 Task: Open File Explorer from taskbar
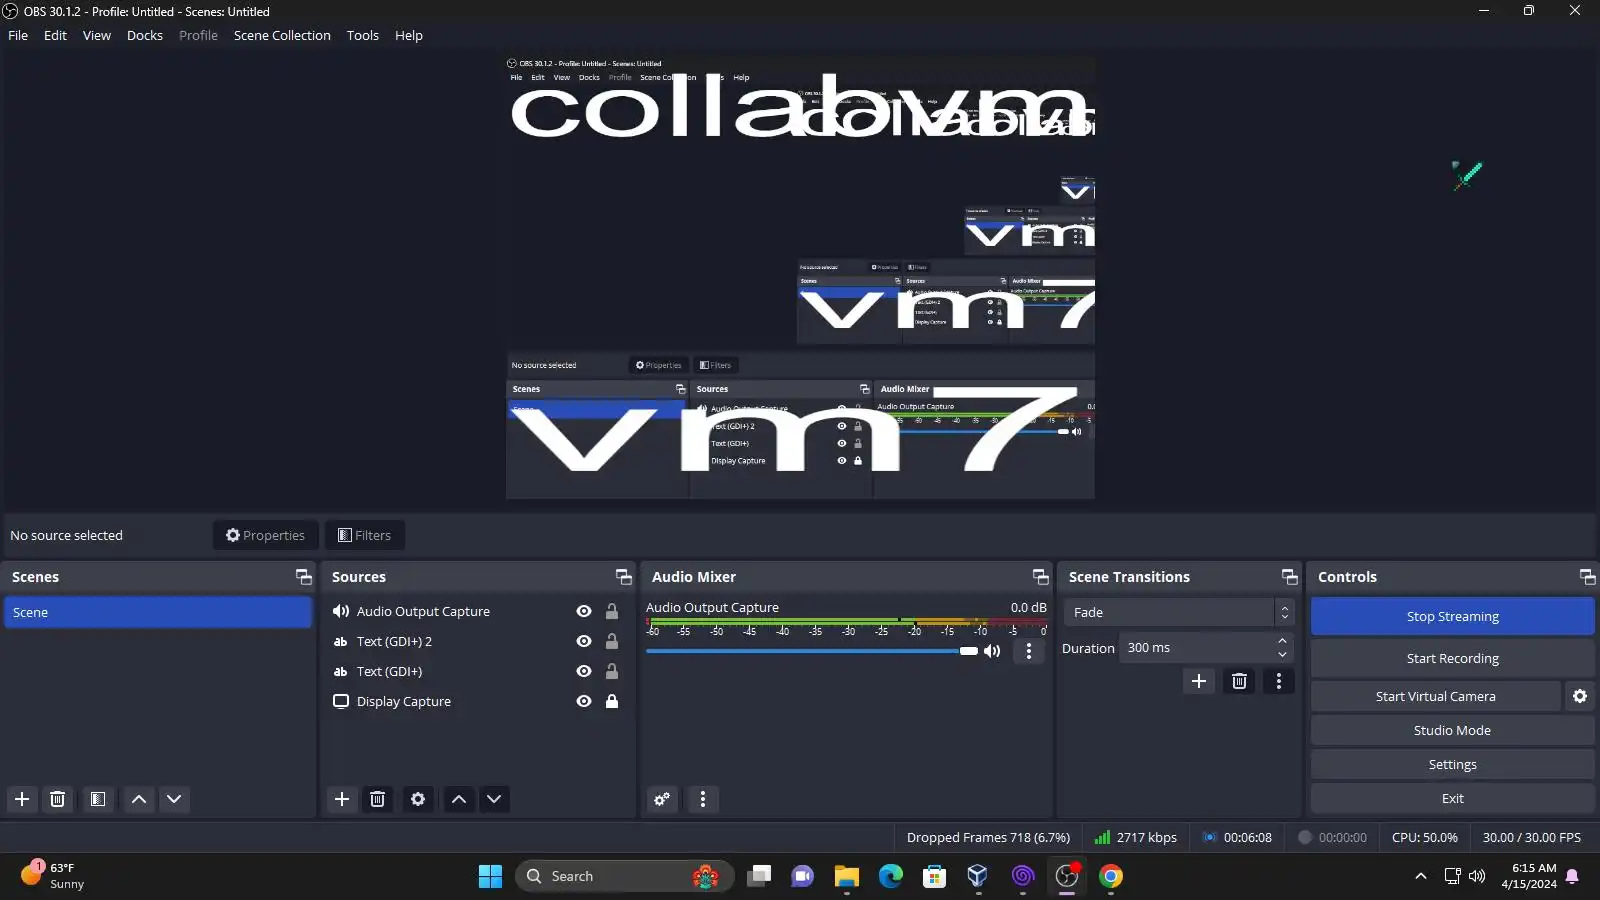pyautogui.click(x=847, y=877)
